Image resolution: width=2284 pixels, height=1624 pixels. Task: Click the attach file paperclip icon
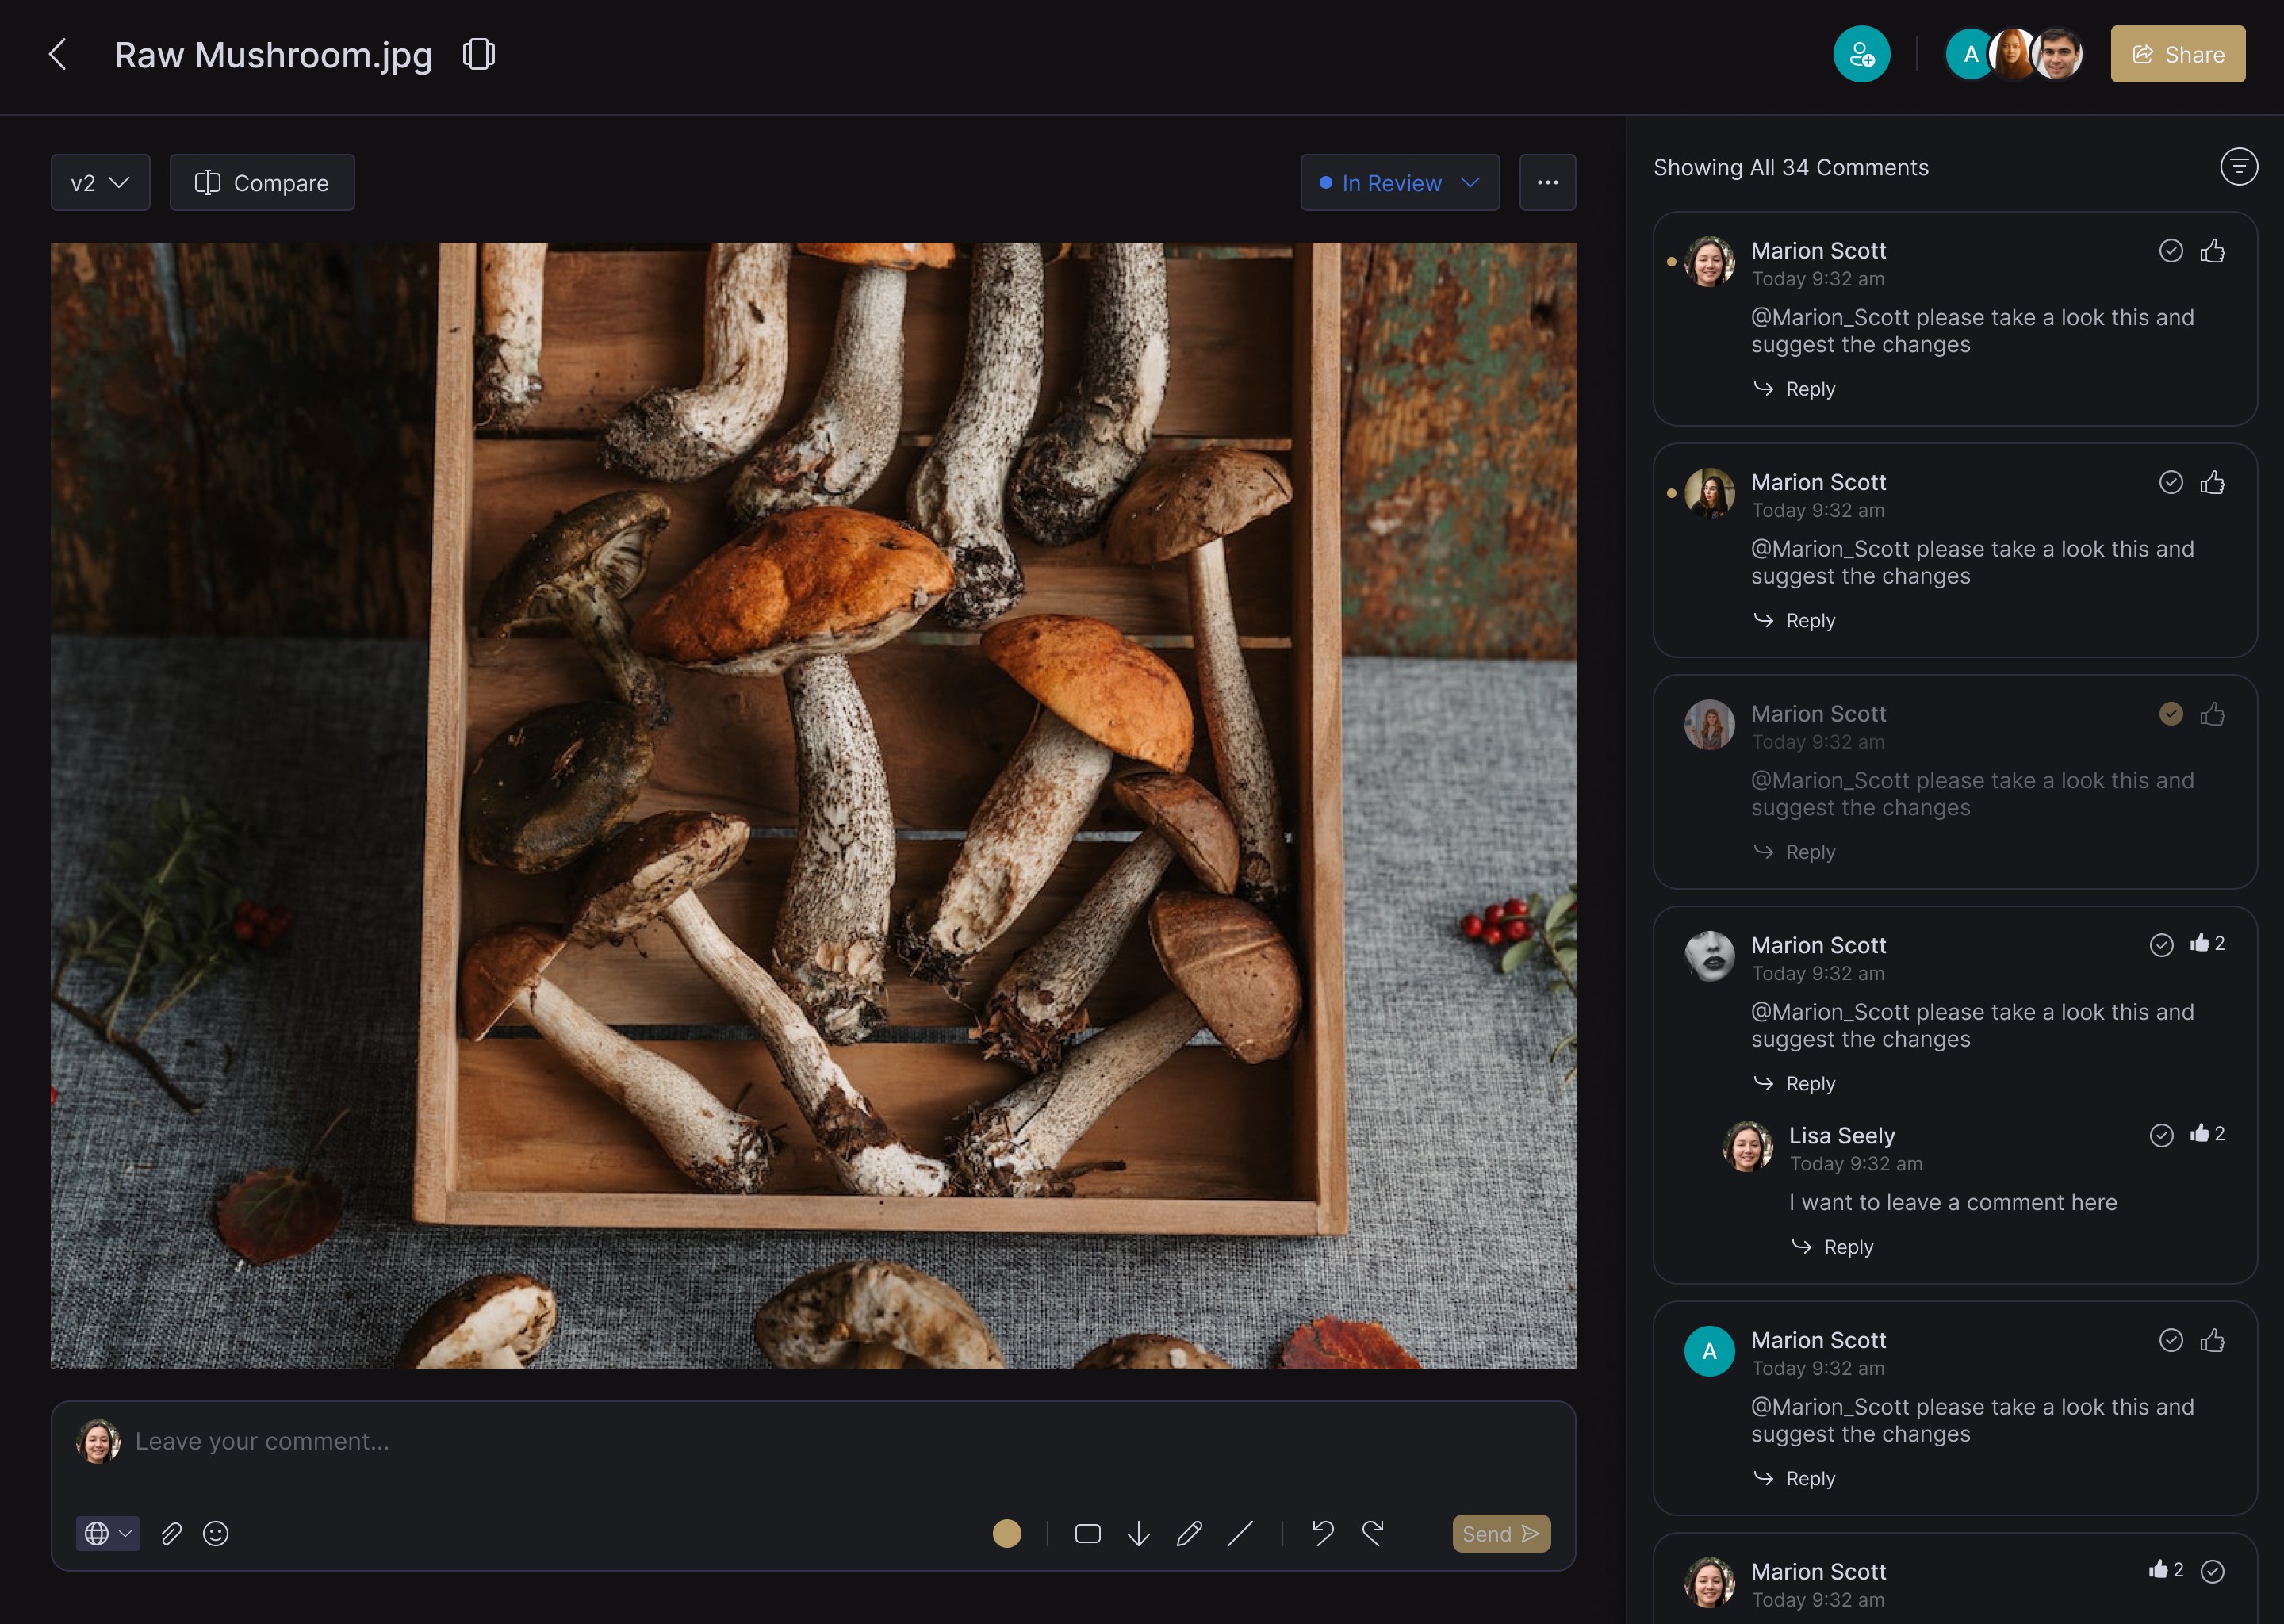click(171, 1533)
